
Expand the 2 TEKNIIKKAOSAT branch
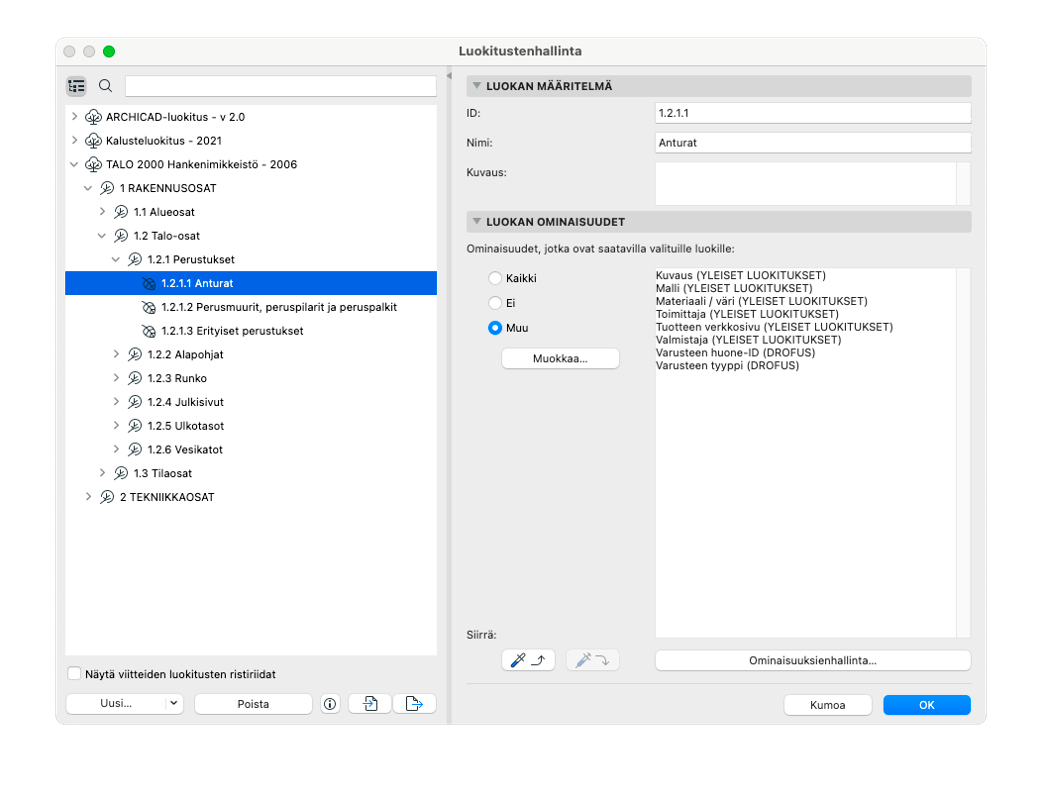click(x=88, y=496)
